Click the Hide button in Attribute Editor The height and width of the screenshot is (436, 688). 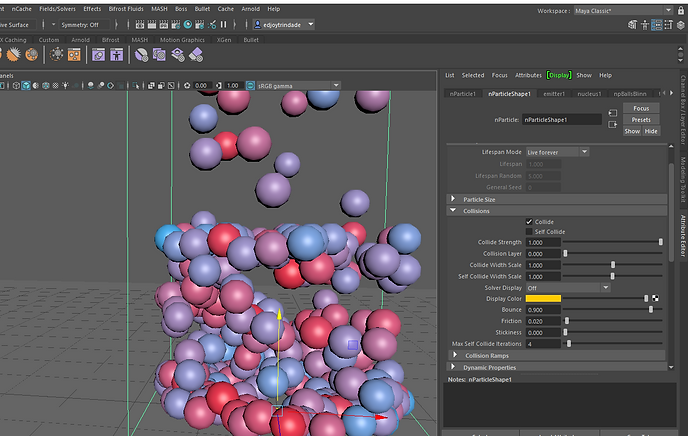coord(651,131)
